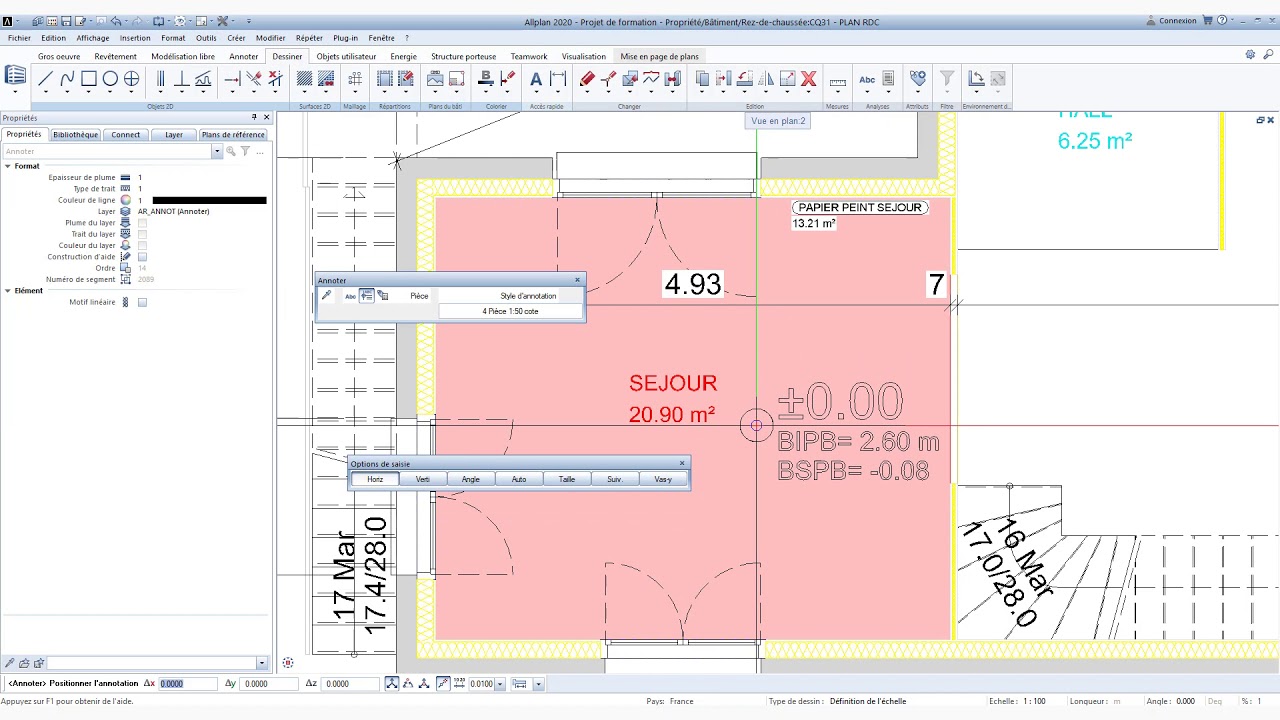
Task: Toggle the Plume du layer checkbox
Action: (142, 223)
